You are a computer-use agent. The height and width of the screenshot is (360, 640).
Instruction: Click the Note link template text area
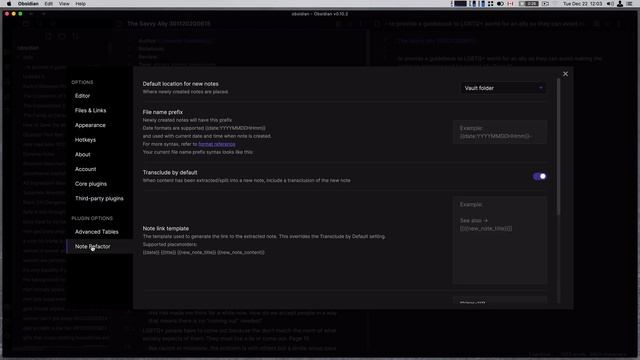click(500, 240)
